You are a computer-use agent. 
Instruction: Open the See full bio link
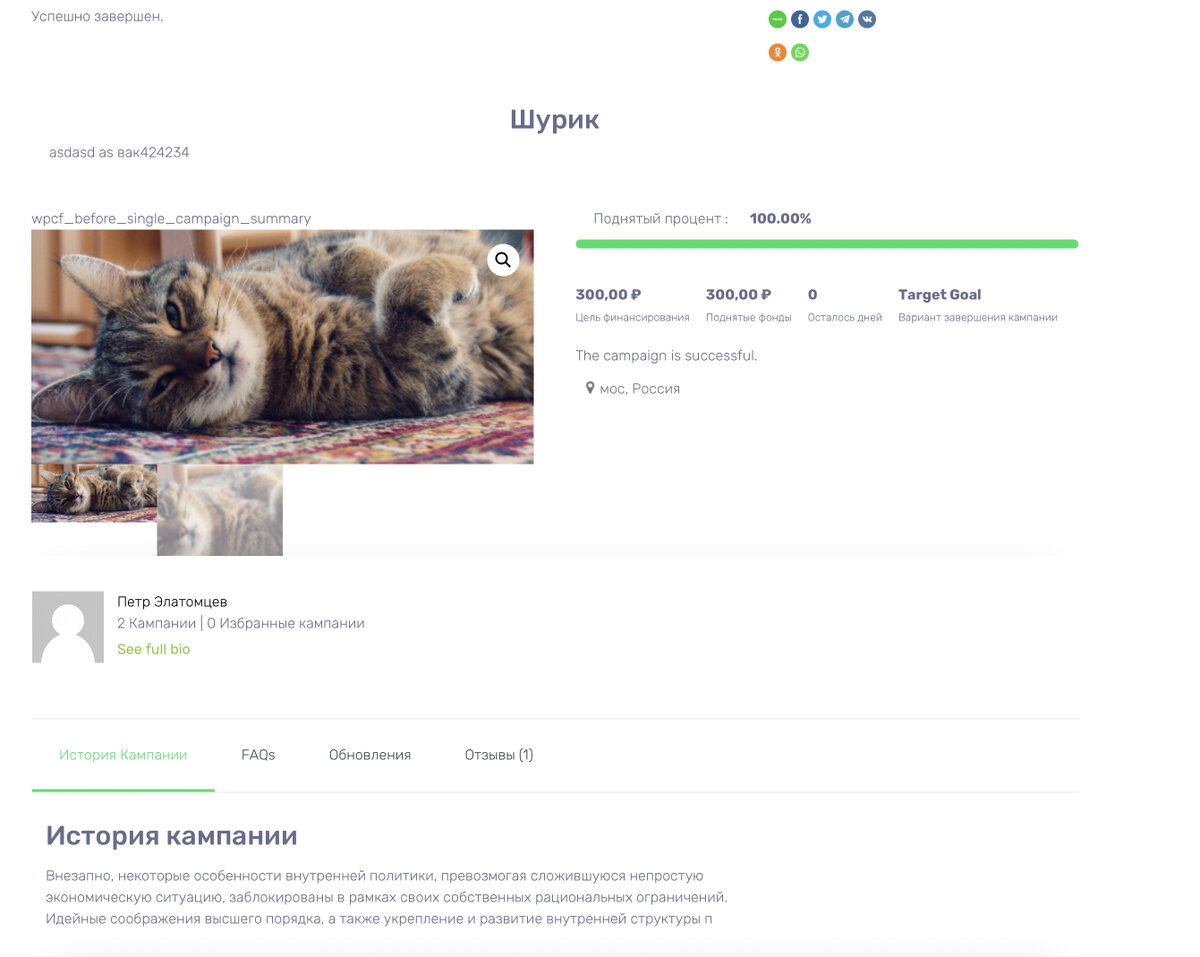(x=153, y=649)
